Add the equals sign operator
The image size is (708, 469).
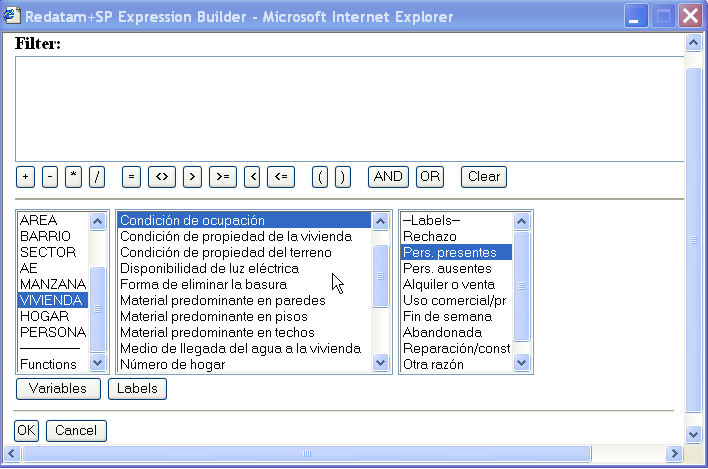[131, 177]
